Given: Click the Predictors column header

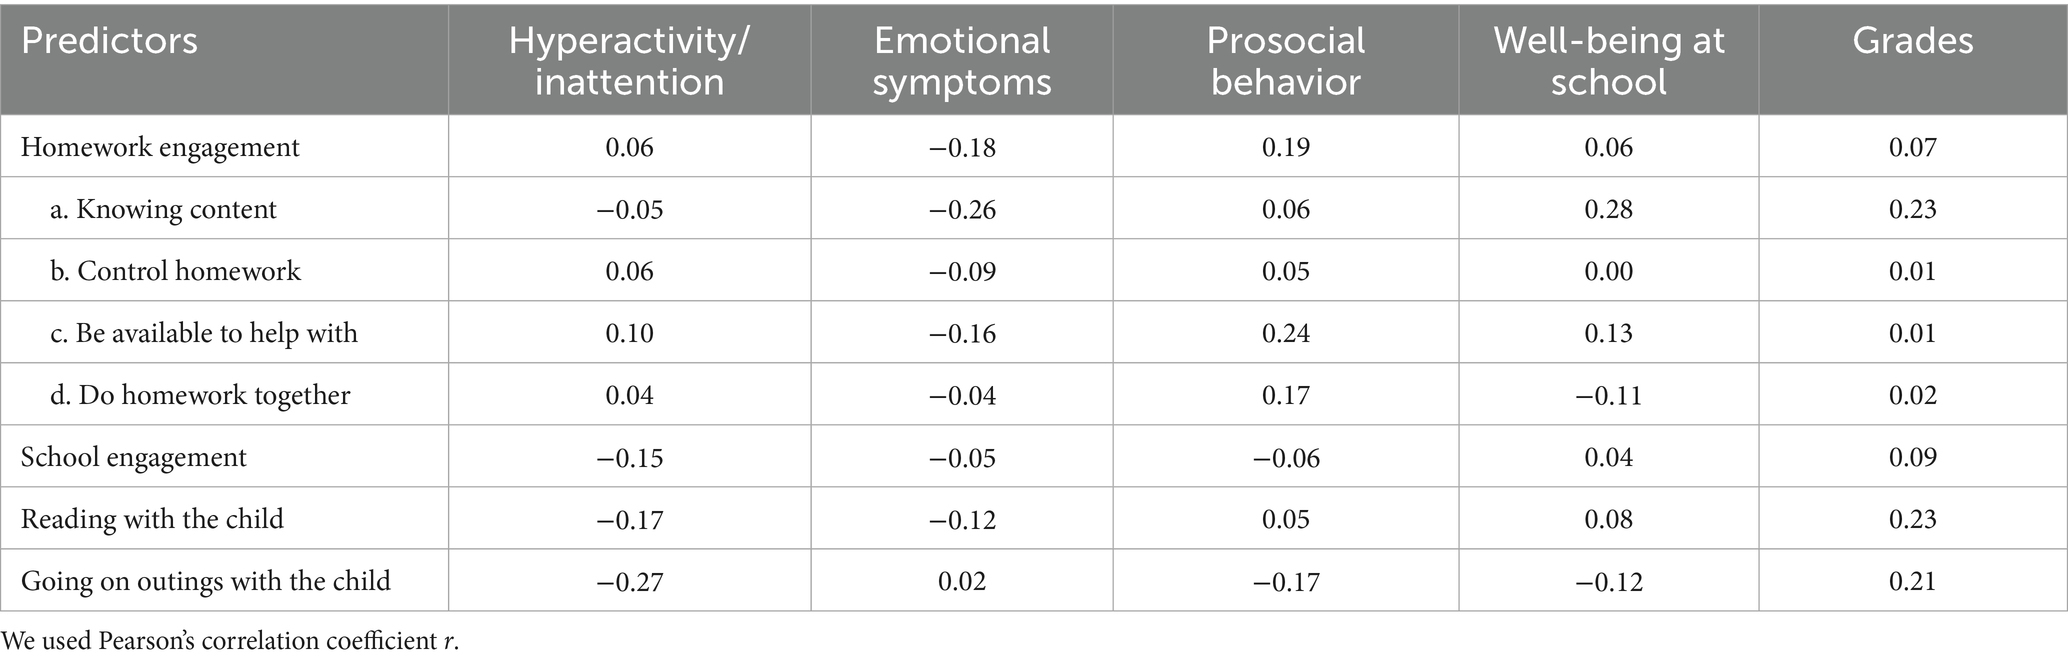Looking at the screenshot, I should pos(109,41).
